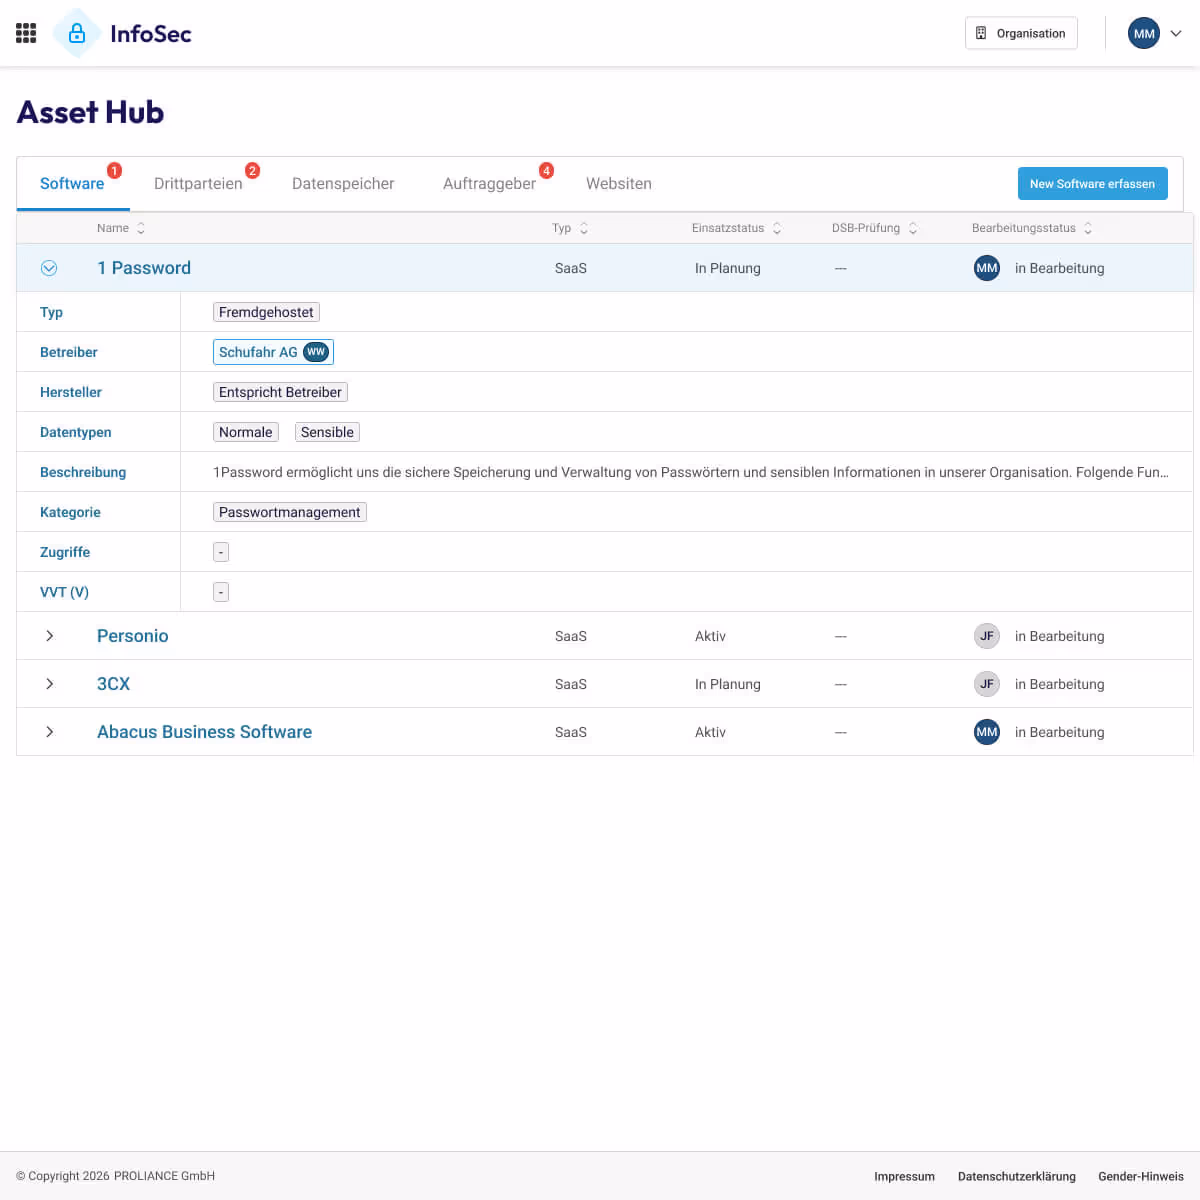Screen dimensions: 1200x1200
Task: Sort by the DSB-Prüfung column arrows
Action: [913, 228]
